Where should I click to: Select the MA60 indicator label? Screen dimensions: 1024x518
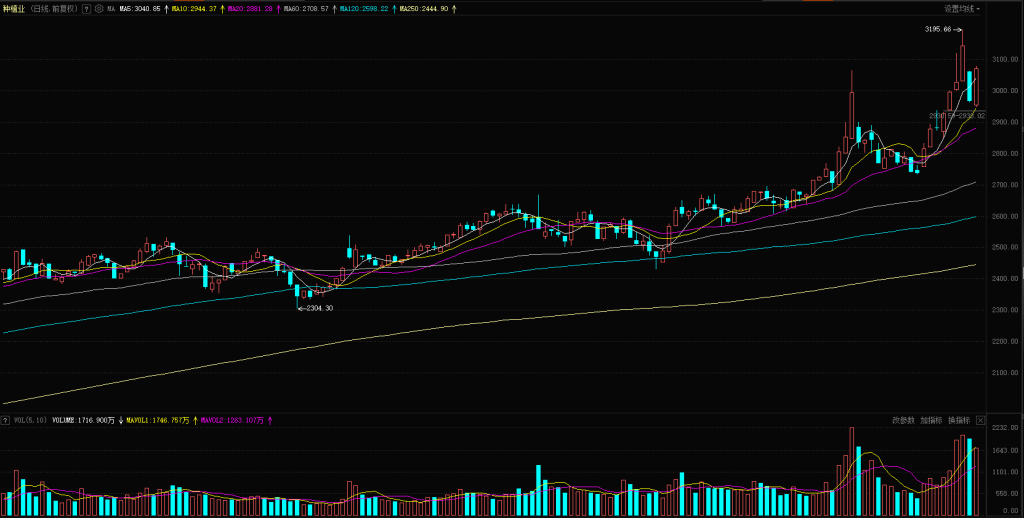(x=306, y=8)
